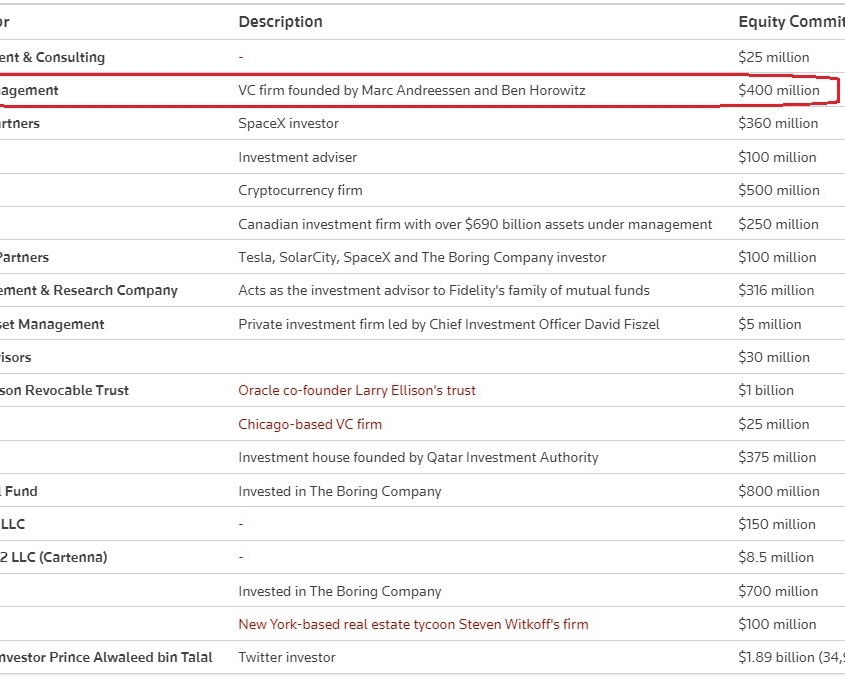Click the 'Revocable Trust' investor name

tap(65, 390)
